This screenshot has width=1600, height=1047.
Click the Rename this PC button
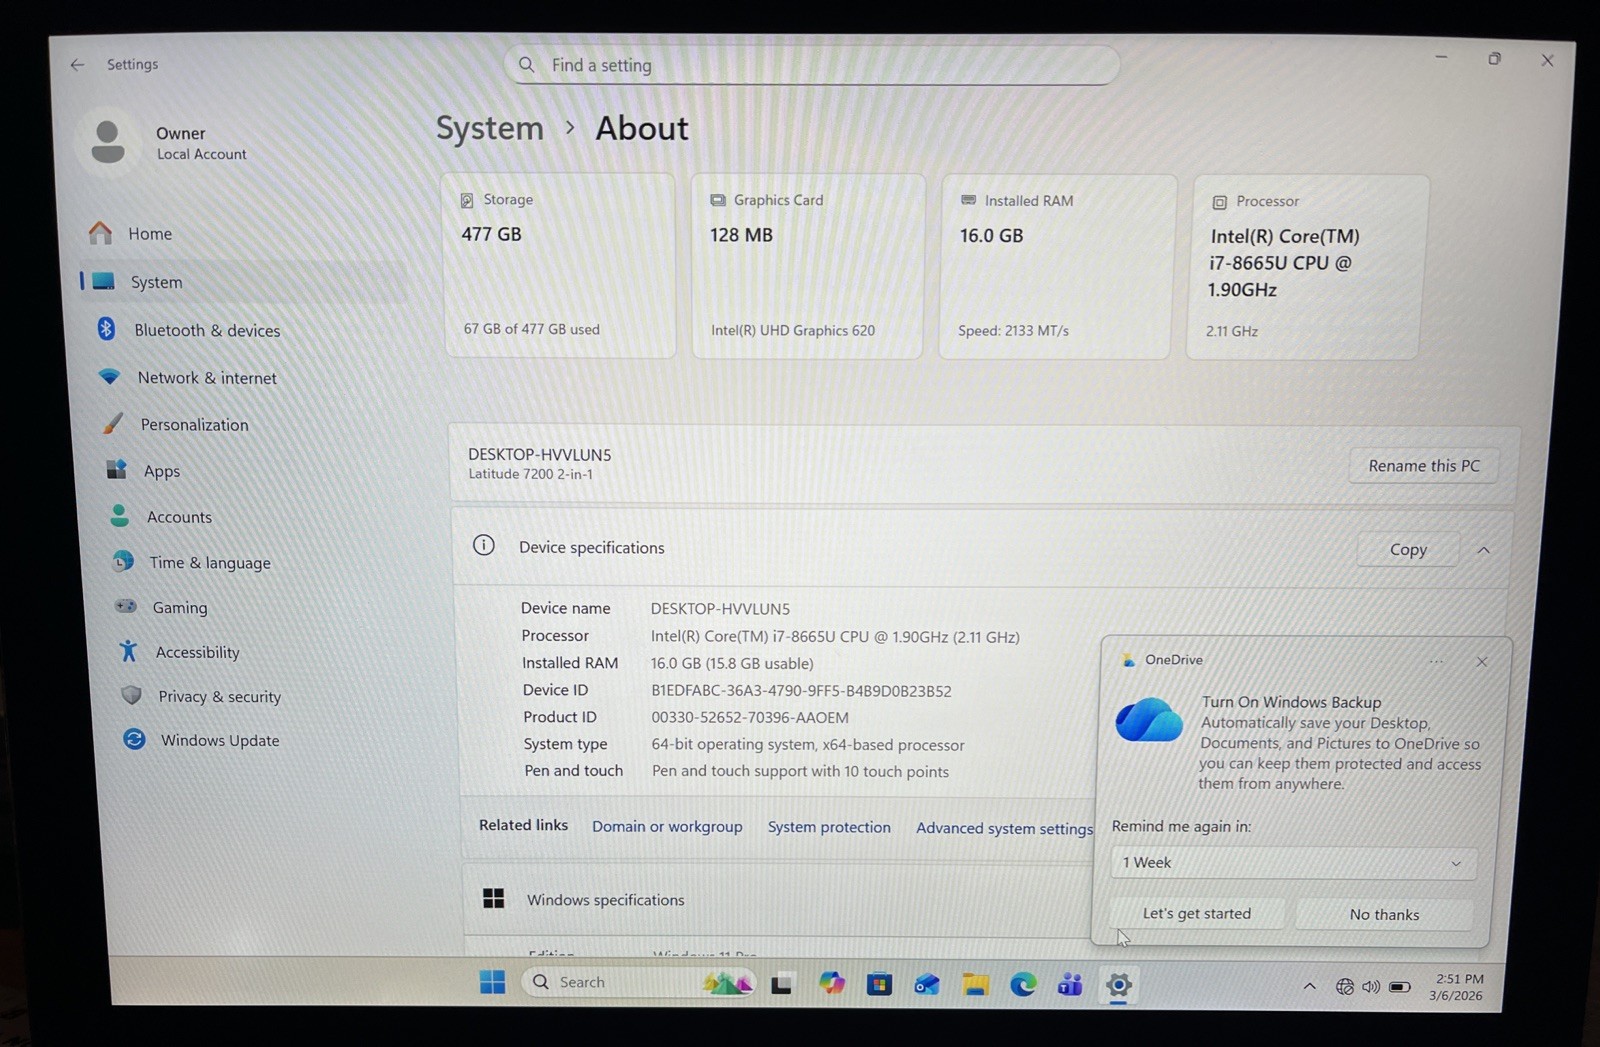click(1424, 466)
